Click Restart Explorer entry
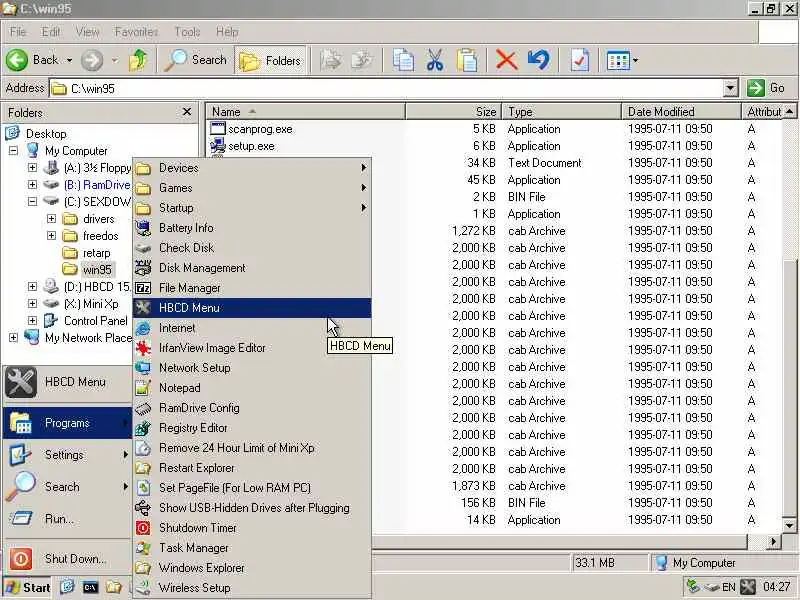 (252, 468)
